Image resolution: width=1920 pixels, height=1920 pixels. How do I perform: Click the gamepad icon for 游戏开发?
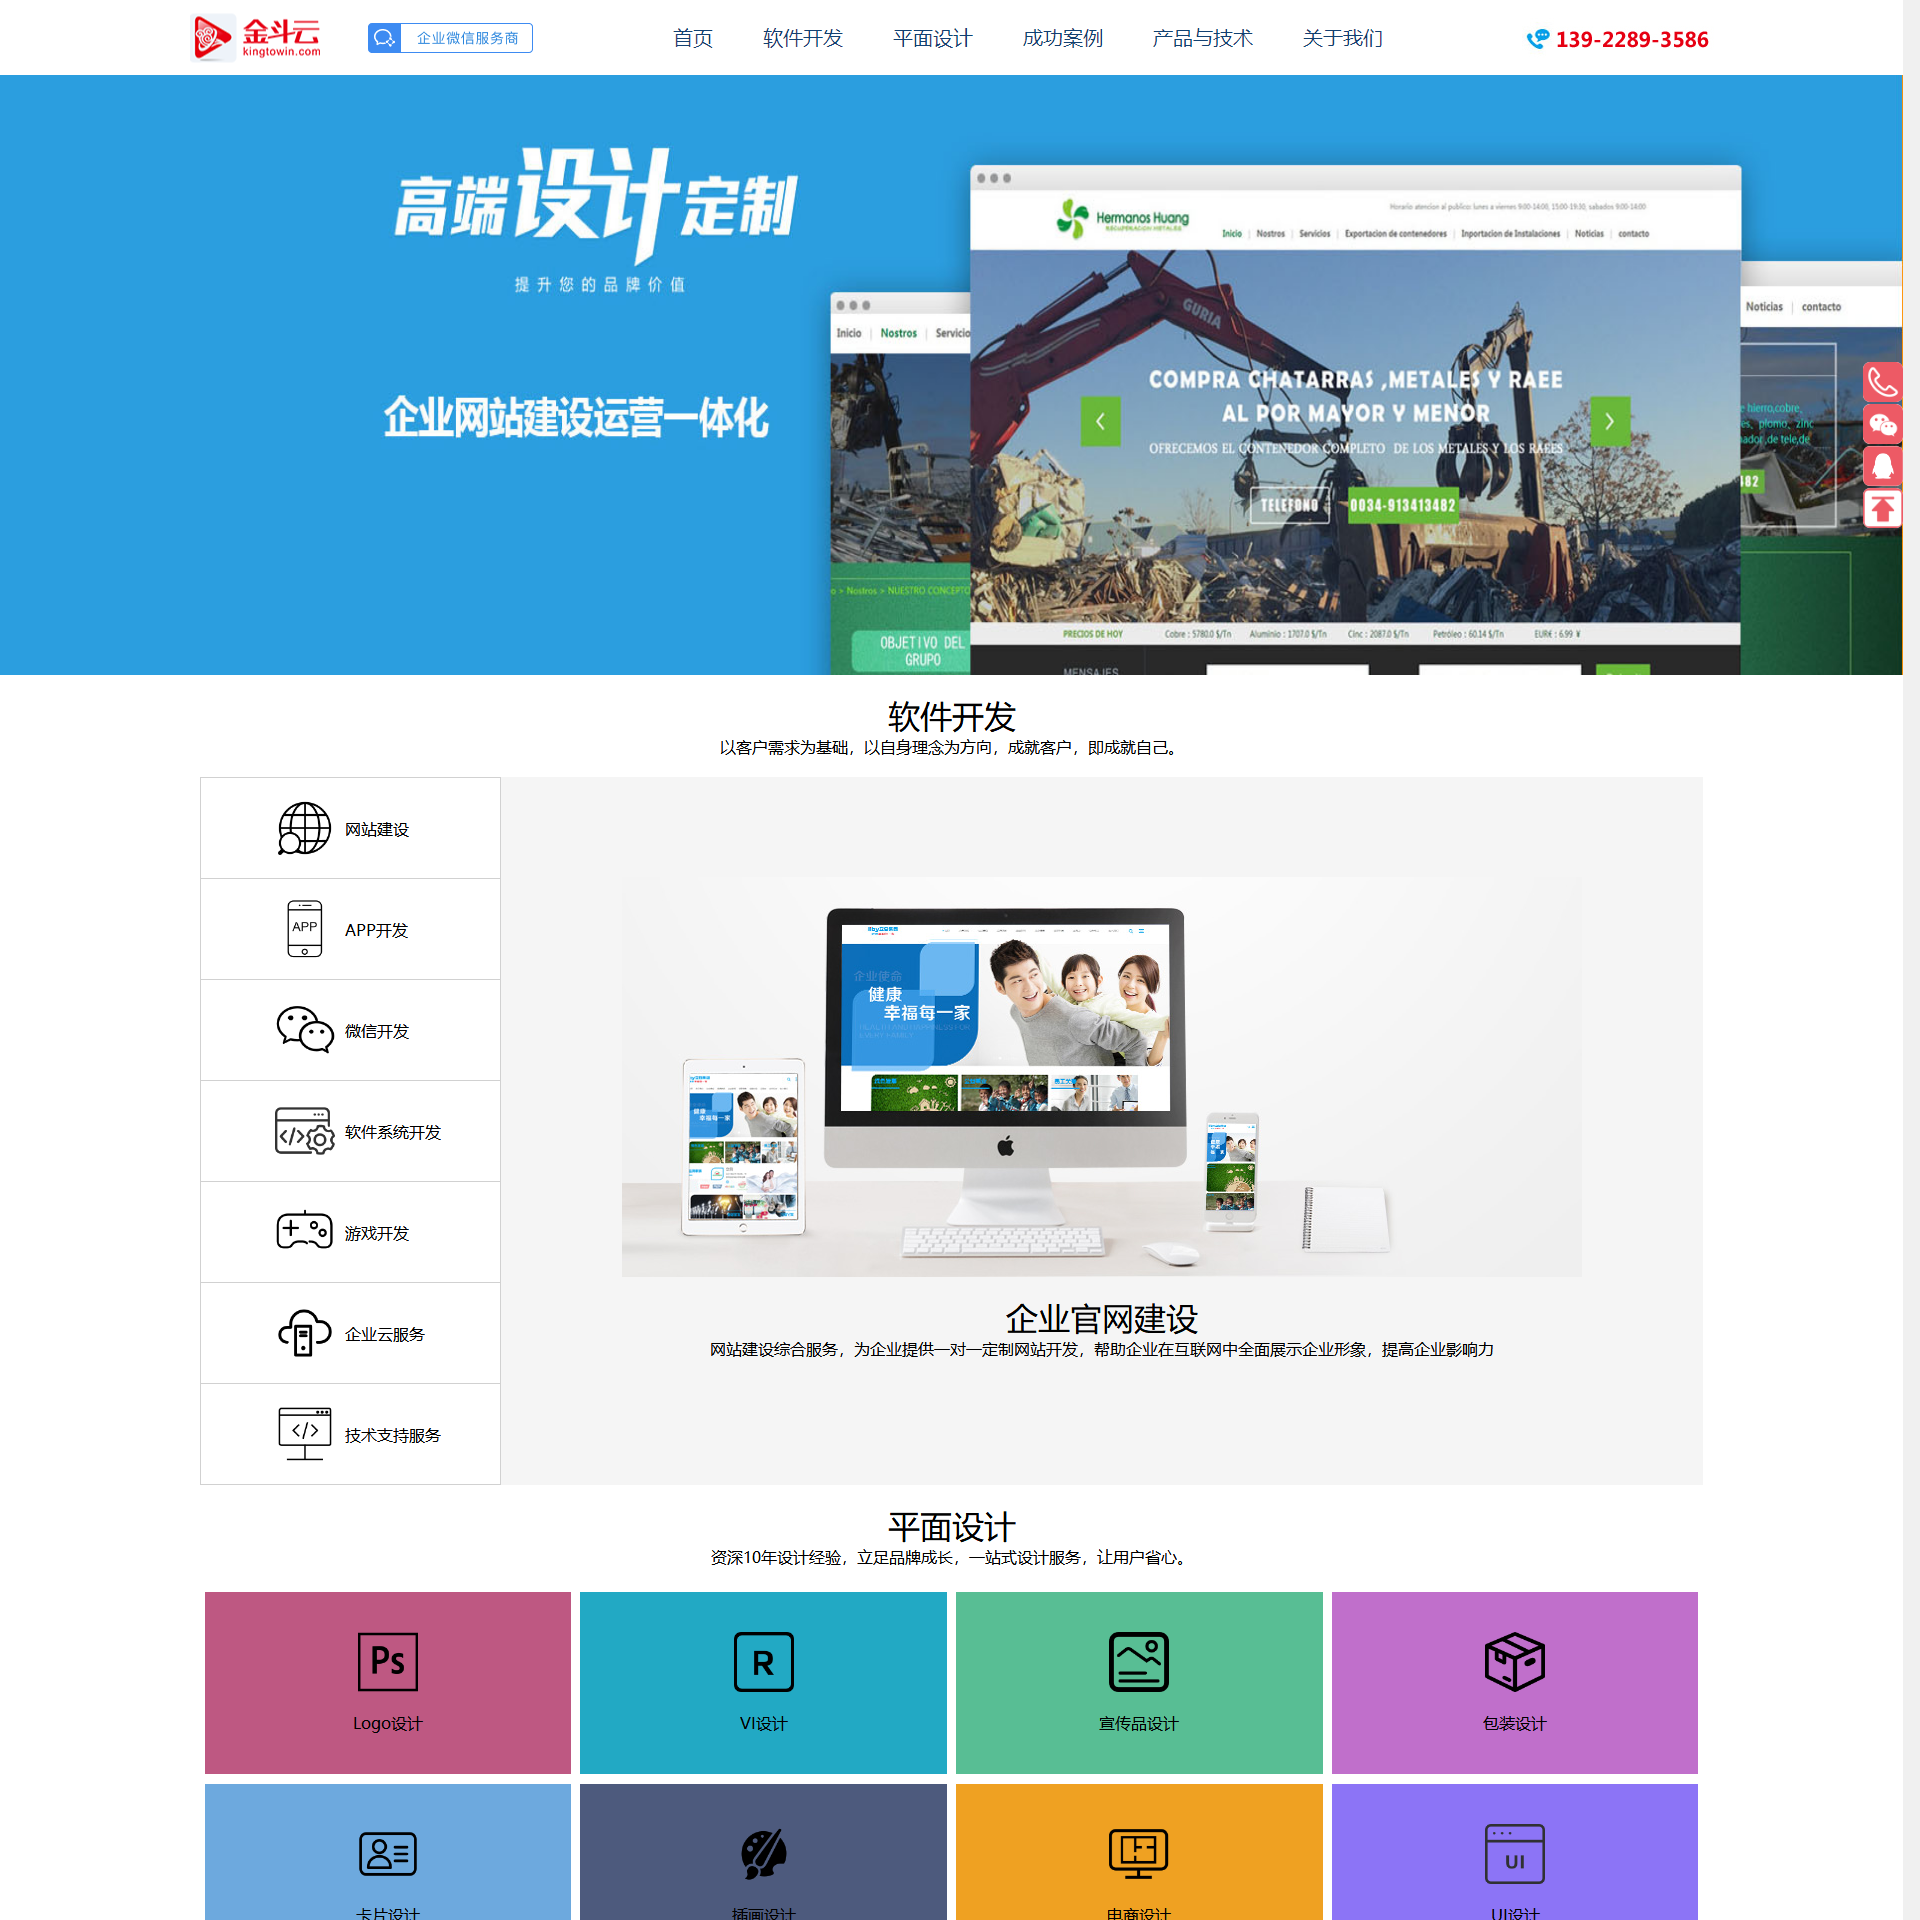[304, 1231]
